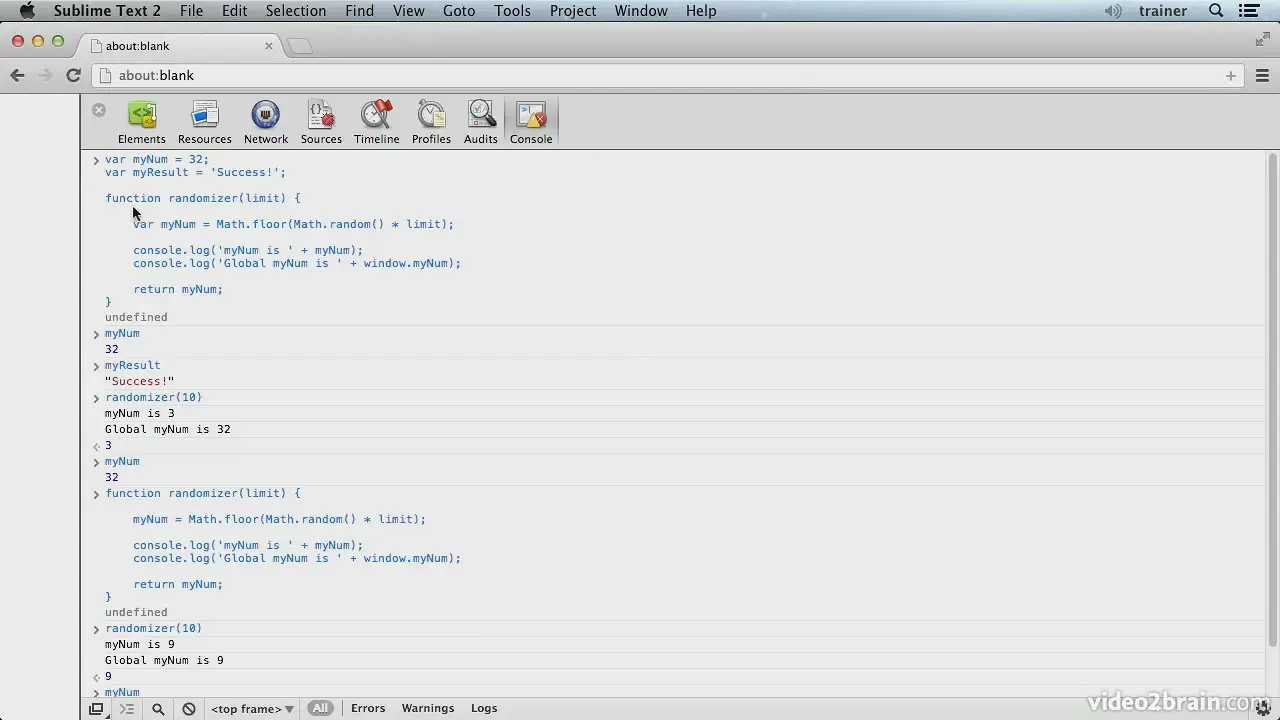Open the trainer user menu
1280x720 pixels.
coord(1163,11)
